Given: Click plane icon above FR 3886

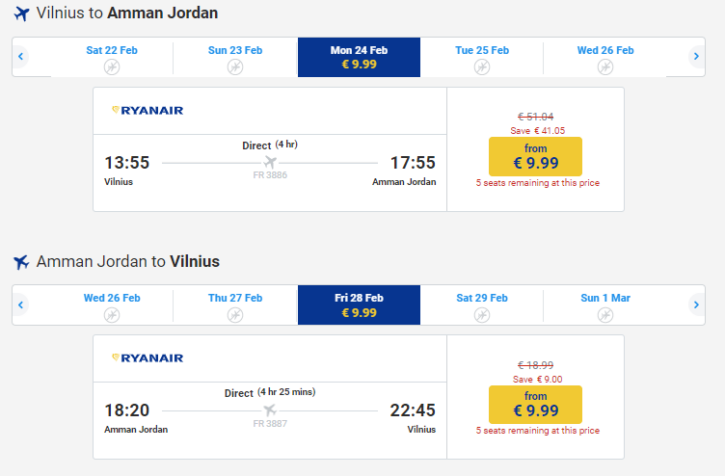Looking at the screenshot, I should [x=270, y=162].
